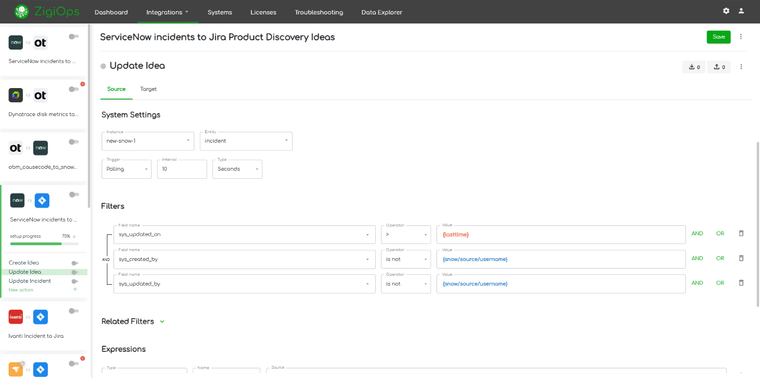This screenshot has width=760, height=378.
Task: Switch to the Source tab
Action: (116, 89)
